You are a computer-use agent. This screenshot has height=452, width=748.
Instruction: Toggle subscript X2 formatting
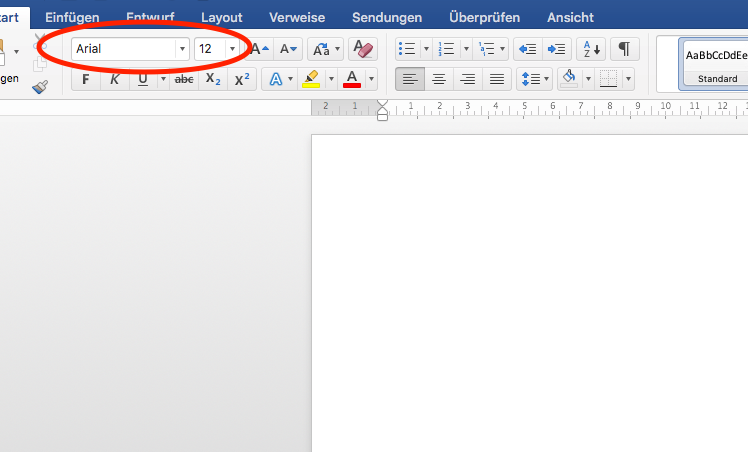click(213, 79)
